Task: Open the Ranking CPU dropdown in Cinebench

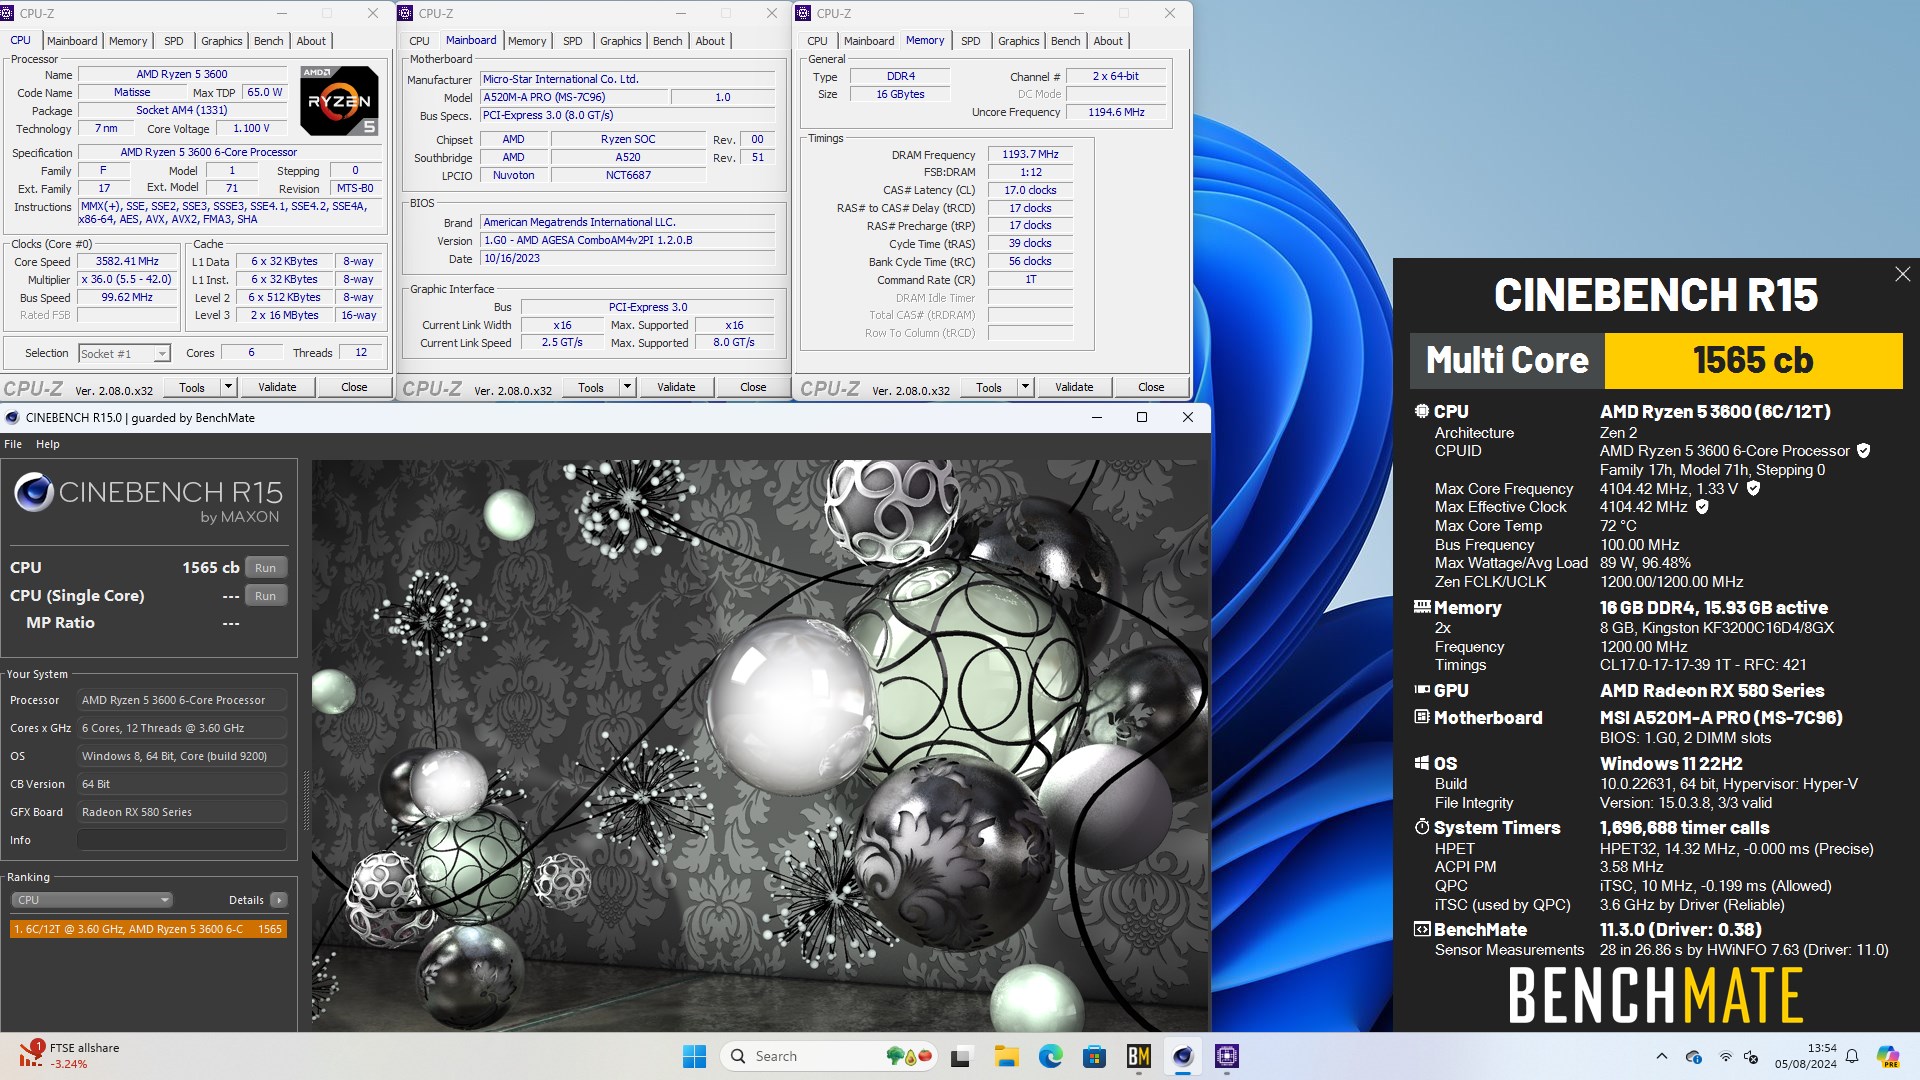Action: point(92,900)
